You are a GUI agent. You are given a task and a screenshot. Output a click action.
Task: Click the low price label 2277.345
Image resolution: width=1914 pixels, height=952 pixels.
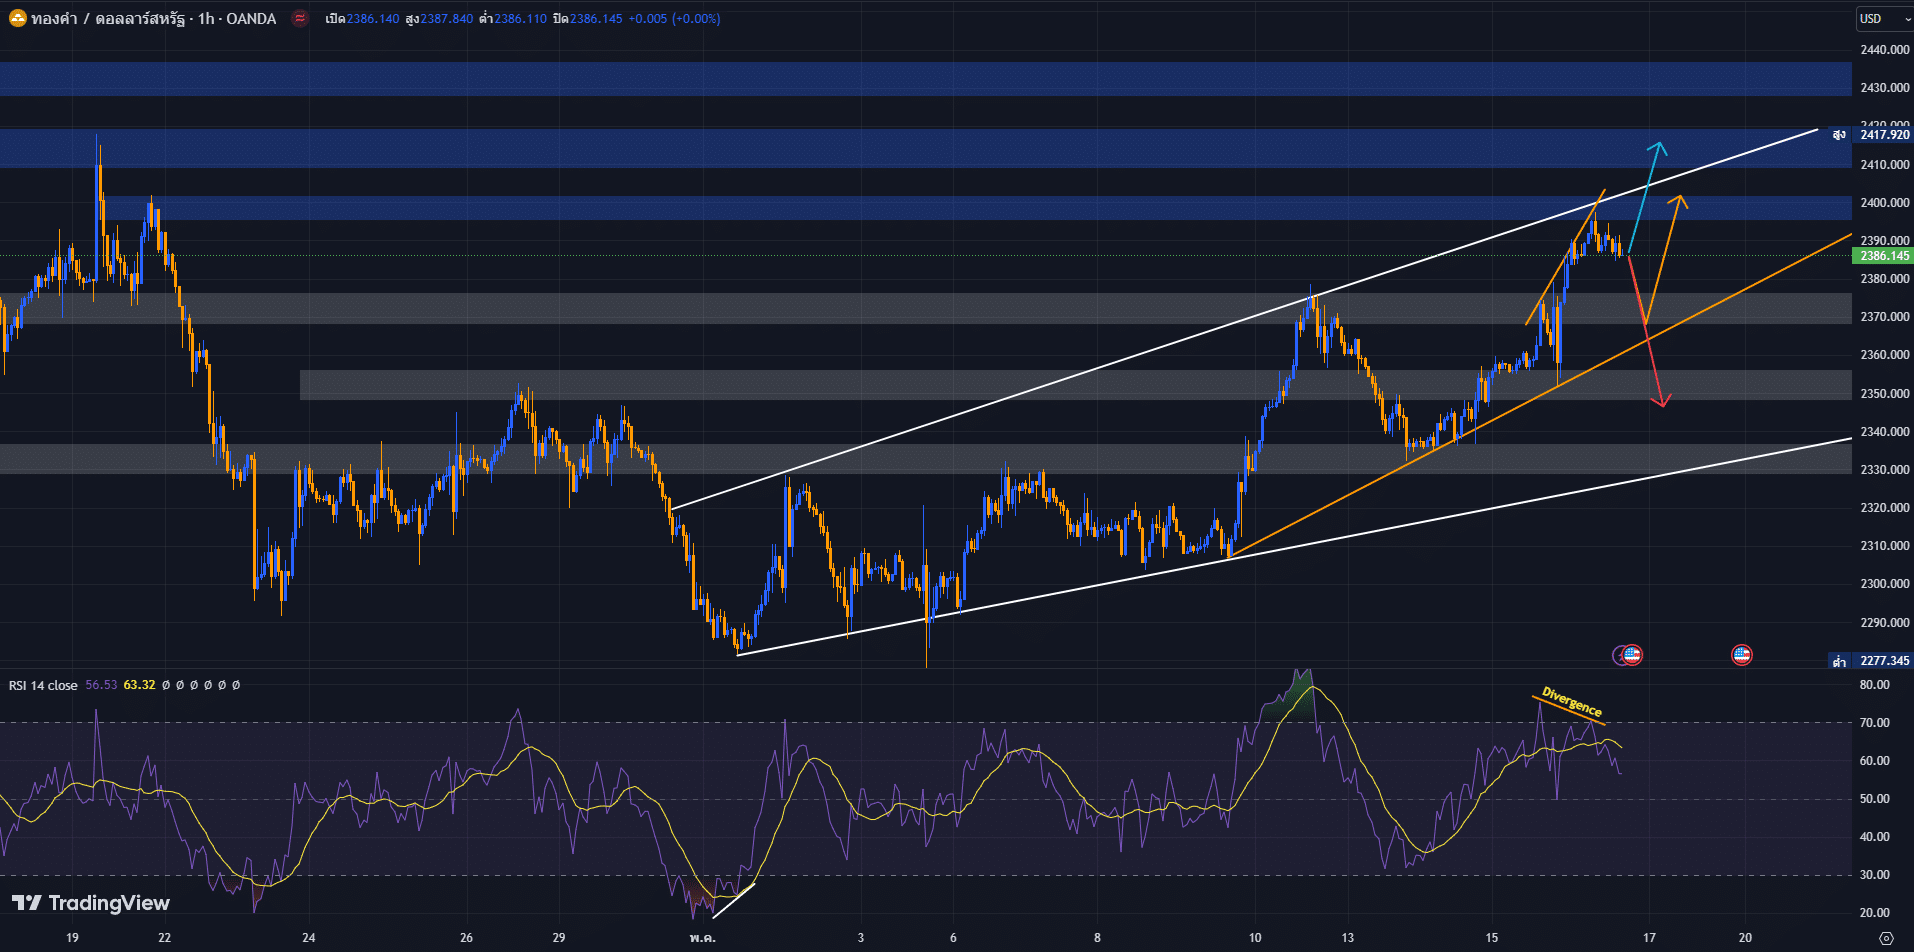point(1884,661)
